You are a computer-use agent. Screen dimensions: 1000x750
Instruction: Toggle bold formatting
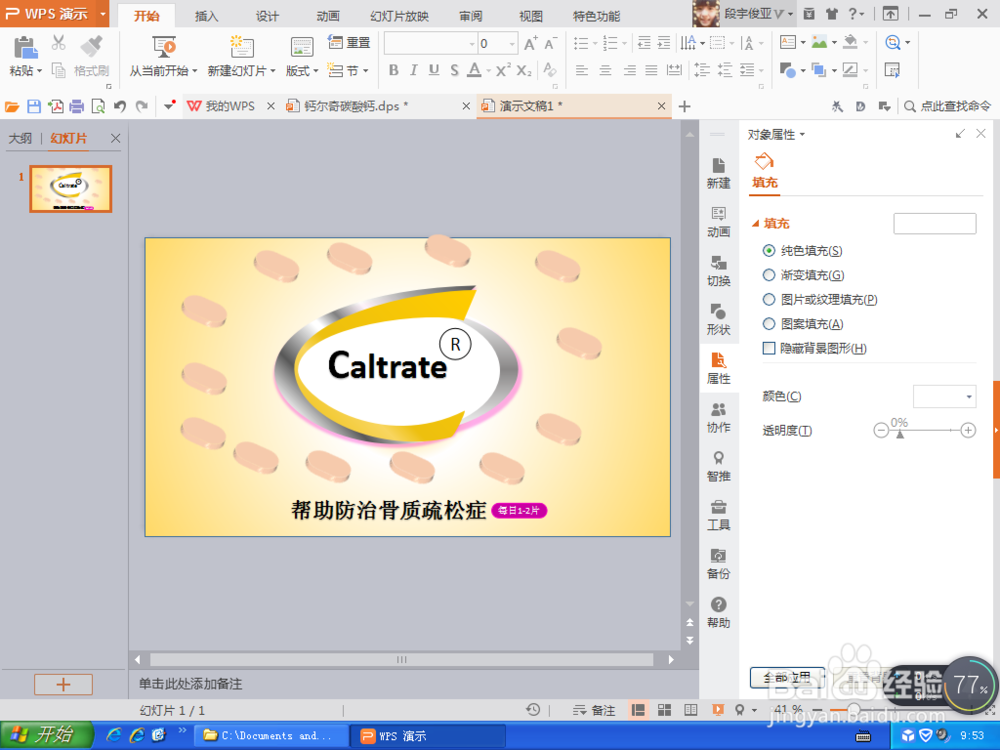click(393, 70)
